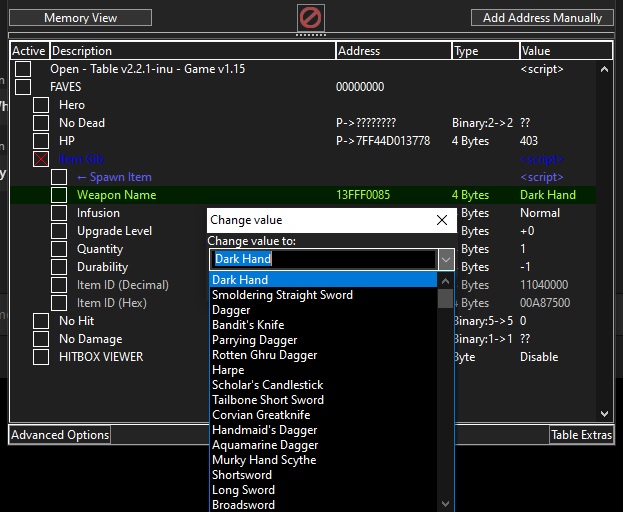The height and width of the screenshot is (512, 623).
Task: Click the red stop/clear icon
Action: pos(311,18)
